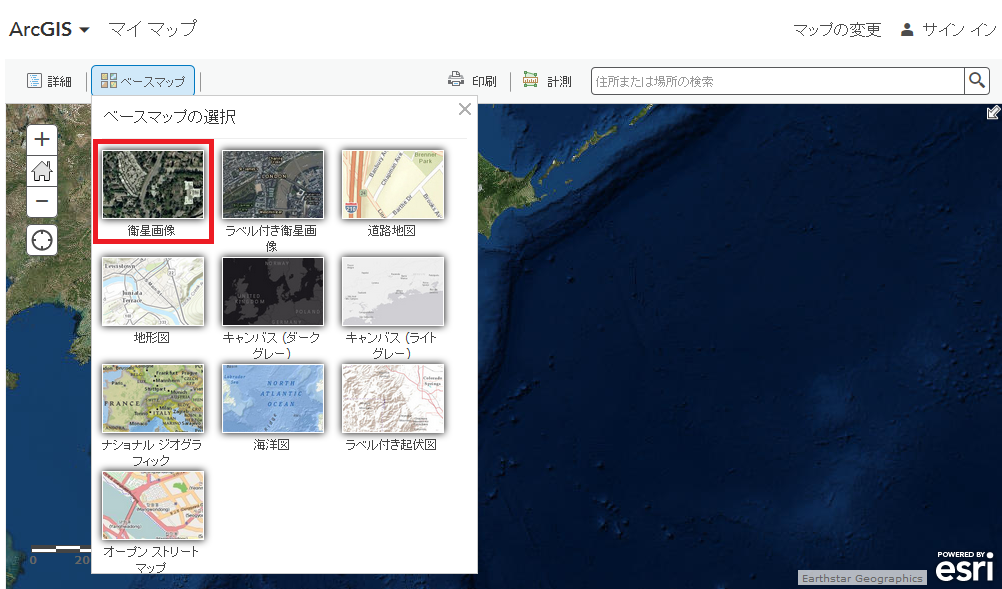The image size is (1002, 589).
Task: Zoom out with the minus button
Action: [x=42, y=201]
